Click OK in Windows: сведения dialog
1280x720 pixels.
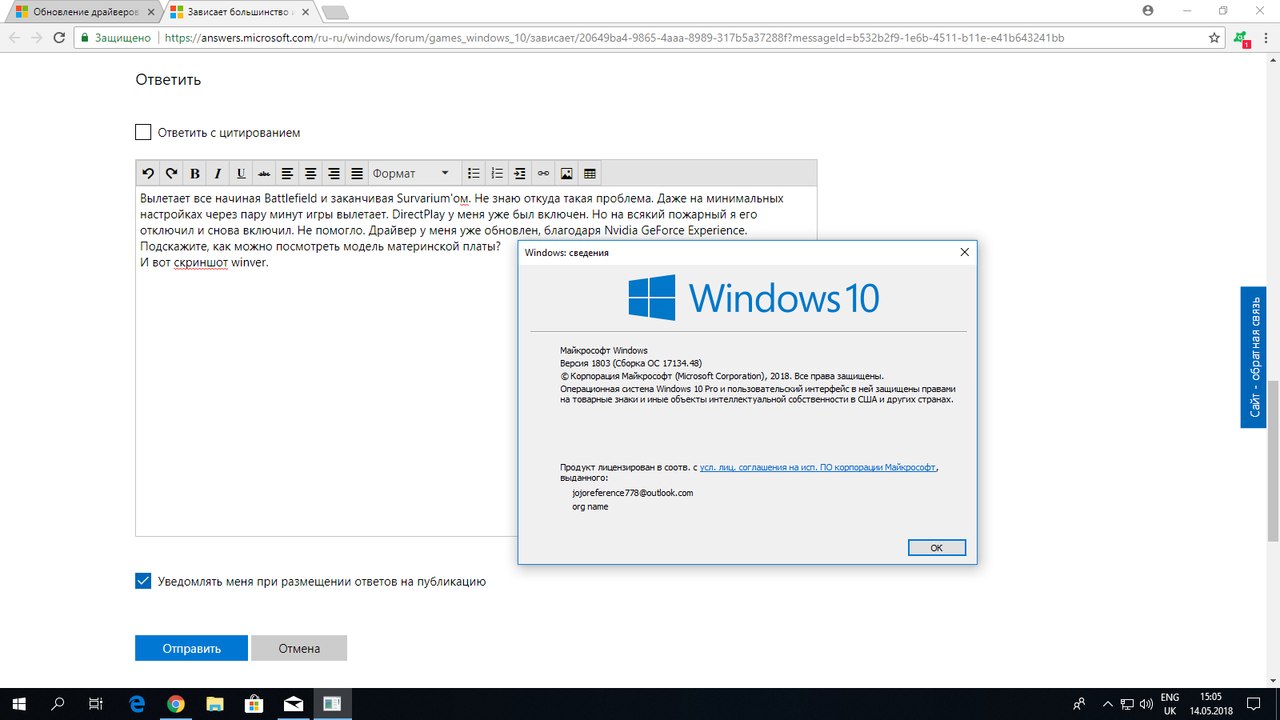[x=936, y=548]
